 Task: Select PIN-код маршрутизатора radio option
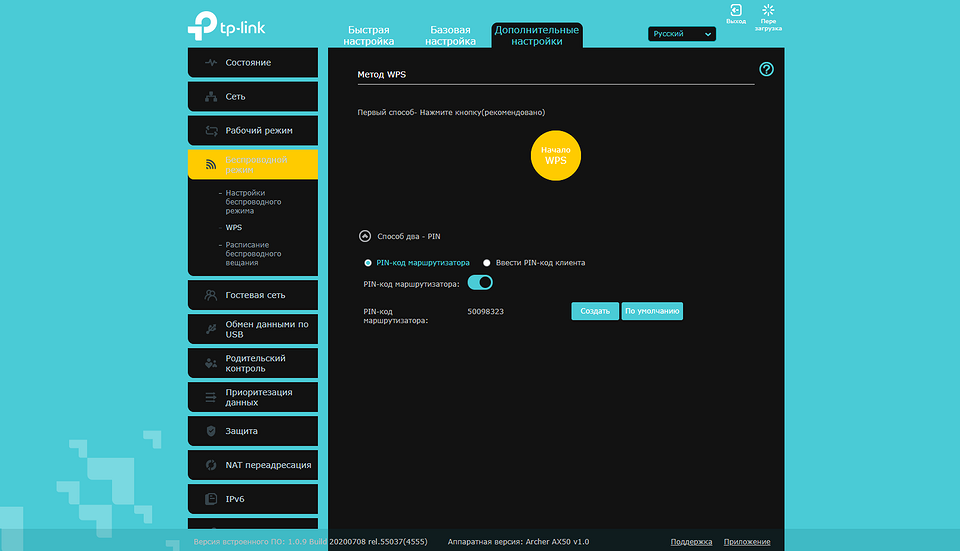pyautogui.click(x=368, y=263)
